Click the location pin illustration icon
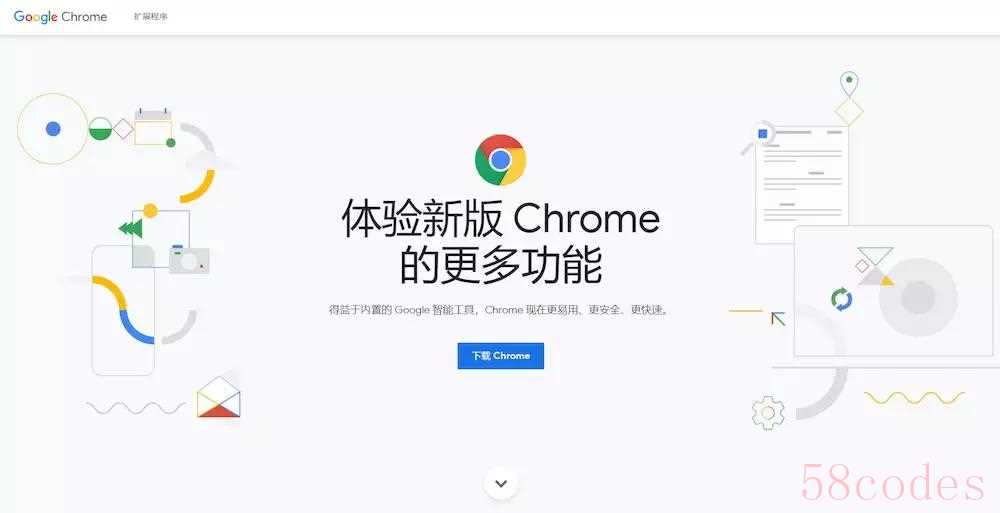The width and height of the screenshot is (1000, 513). point(849,85)
